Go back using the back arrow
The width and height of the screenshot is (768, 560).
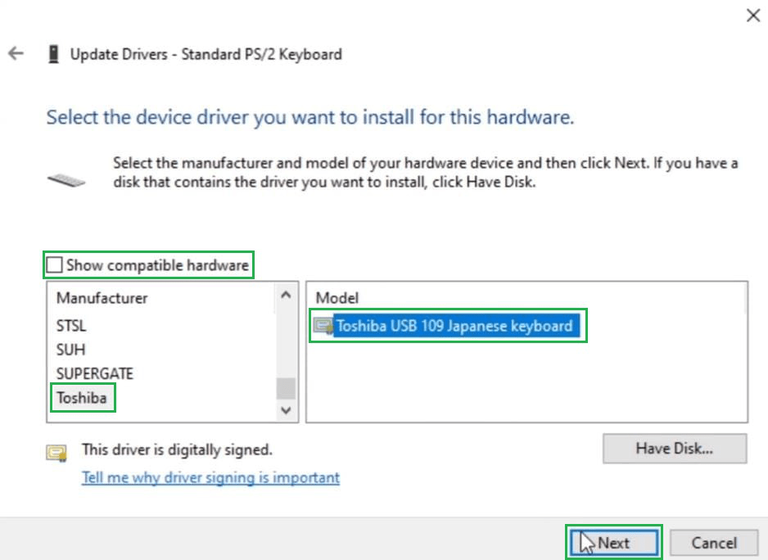16,53
